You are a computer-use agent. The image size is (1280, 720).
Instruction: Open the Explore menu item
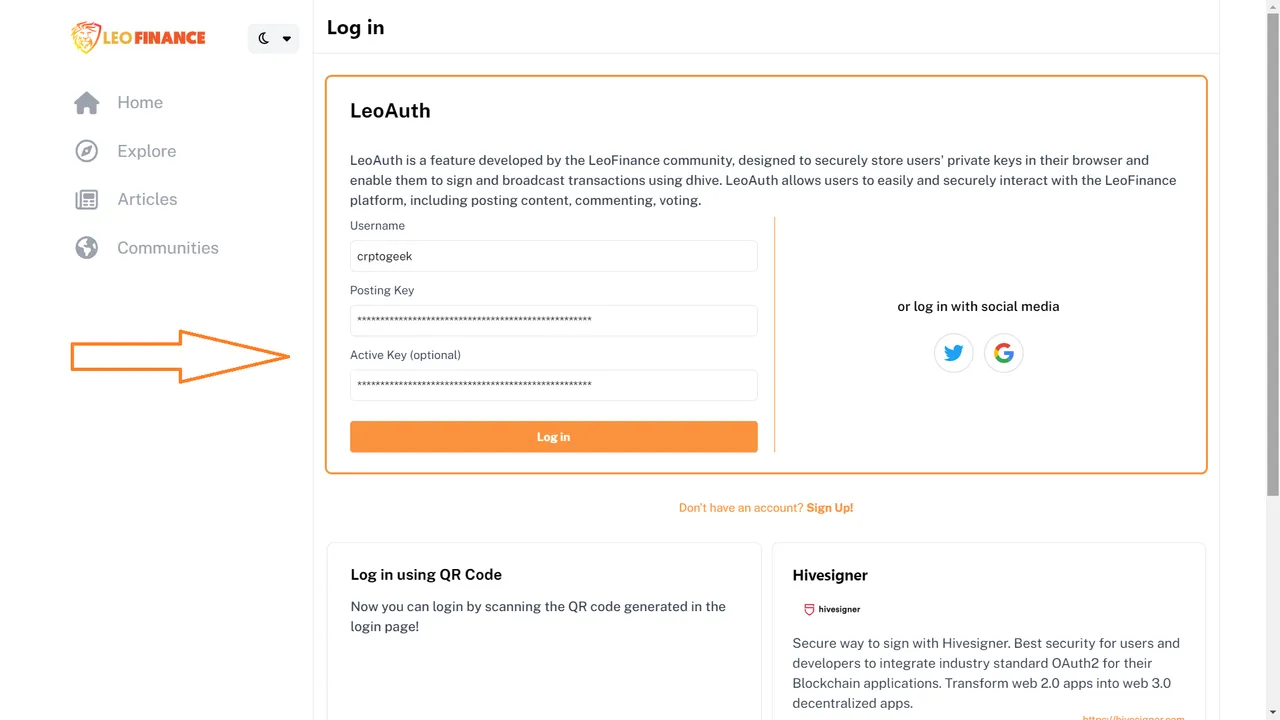tap(147, 151)
